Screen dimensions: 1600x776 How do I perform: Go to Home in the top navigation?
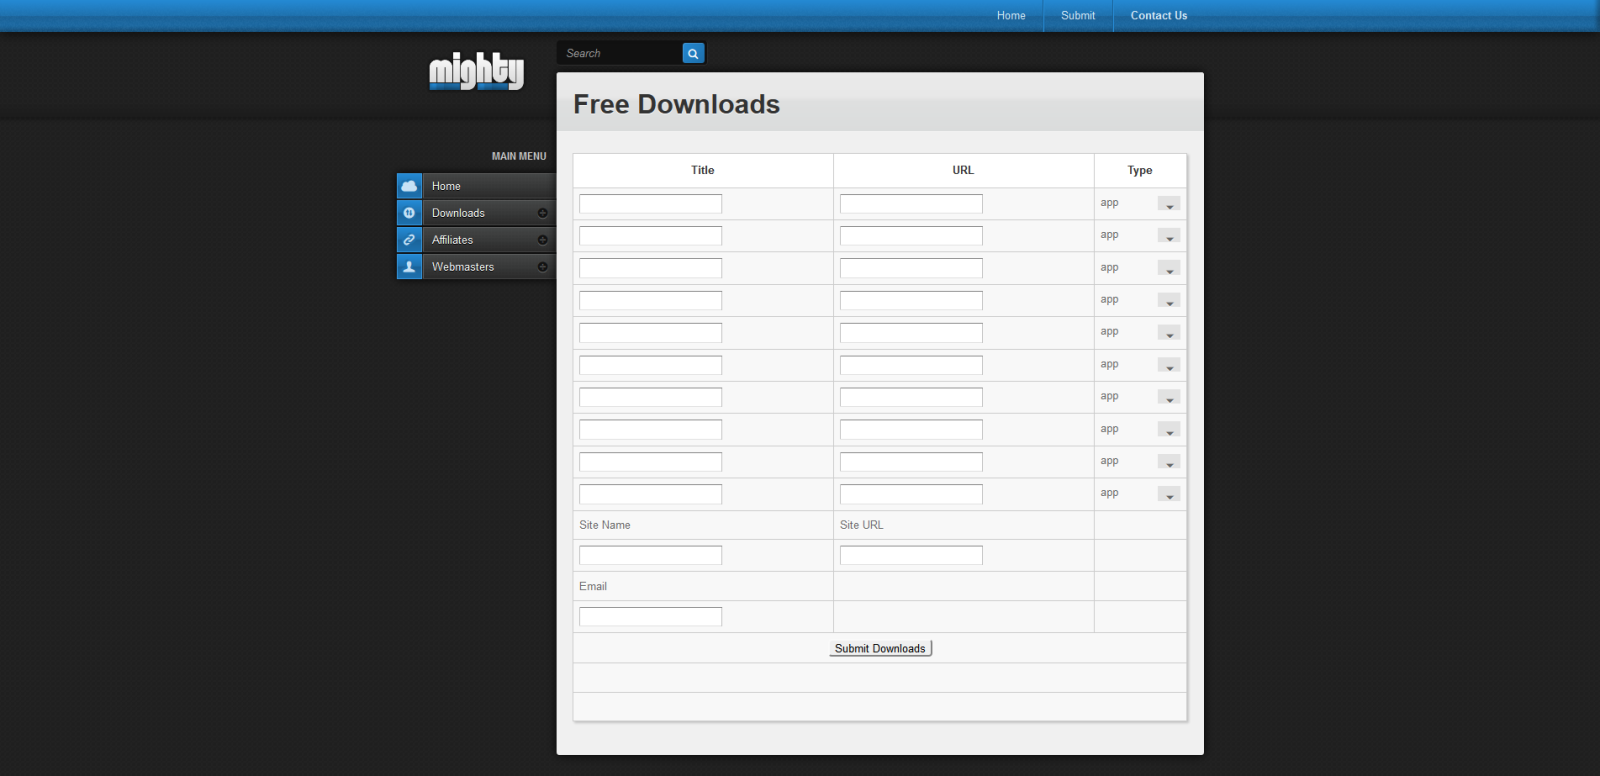click(1011, 16)
